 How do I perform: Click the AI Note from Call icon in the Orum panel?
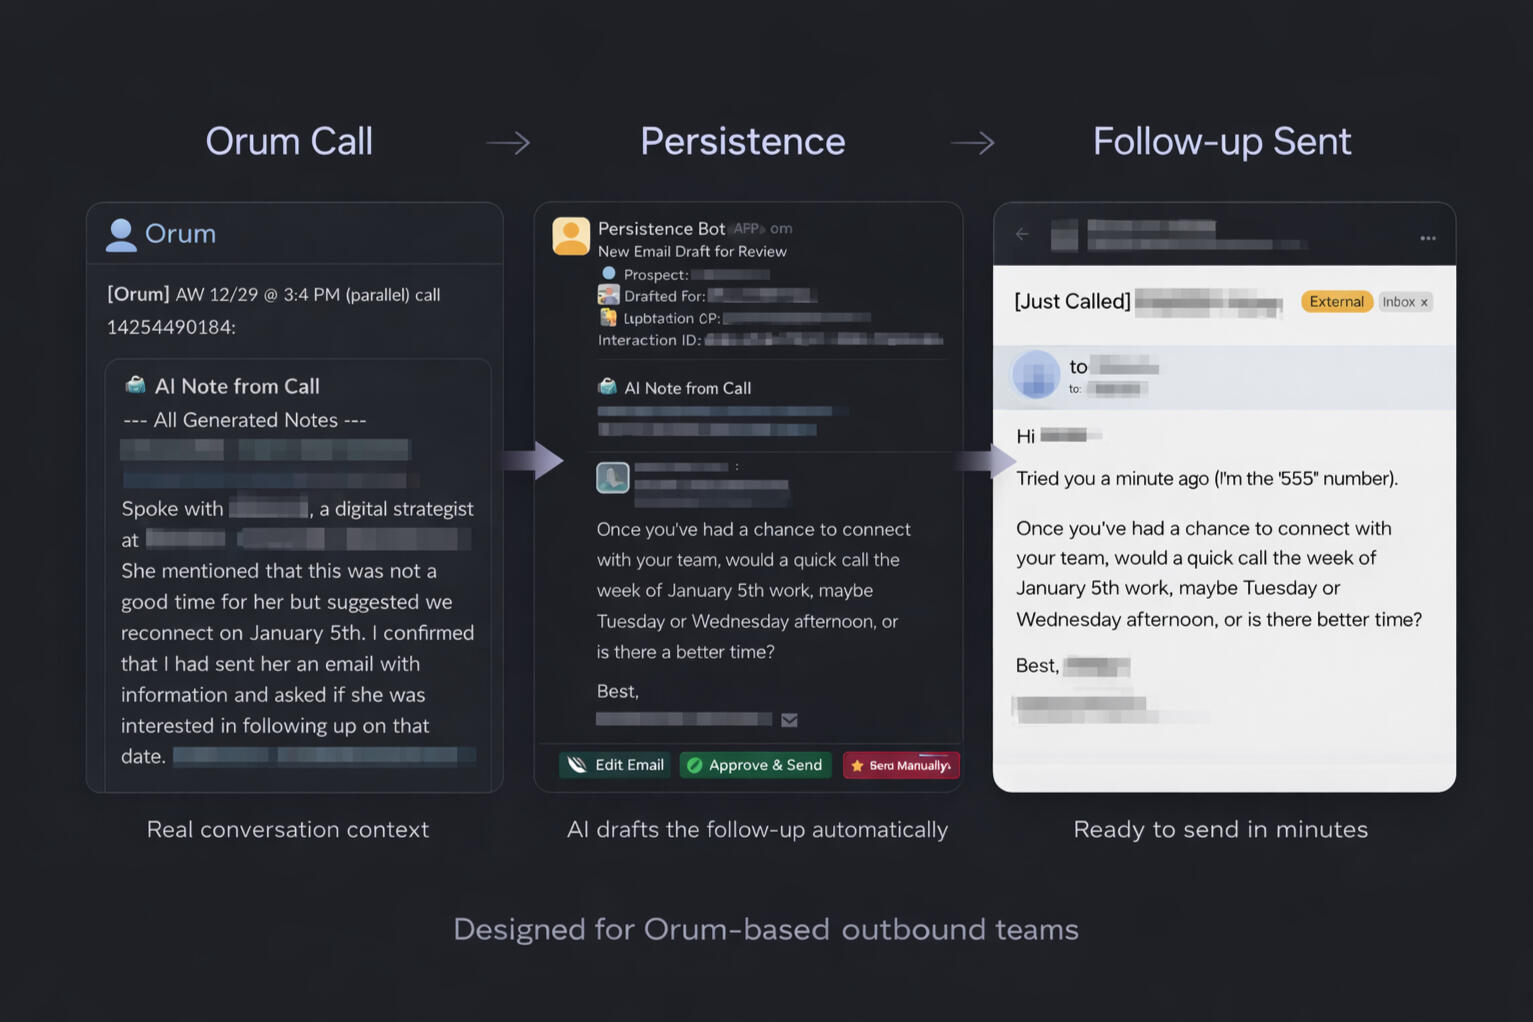(x=135, y=385)
